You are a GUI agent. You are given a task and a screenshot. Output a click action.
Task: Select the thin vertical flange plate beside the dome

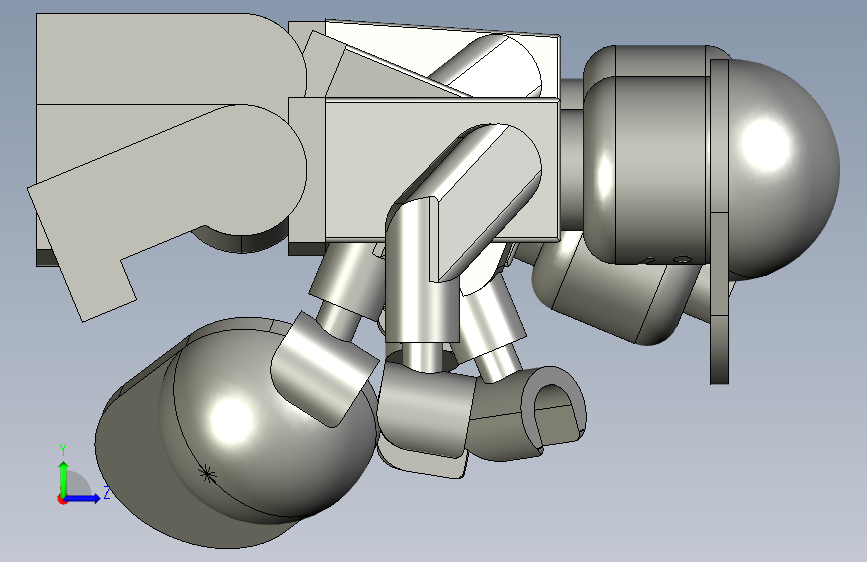click(x=720, y=221)
